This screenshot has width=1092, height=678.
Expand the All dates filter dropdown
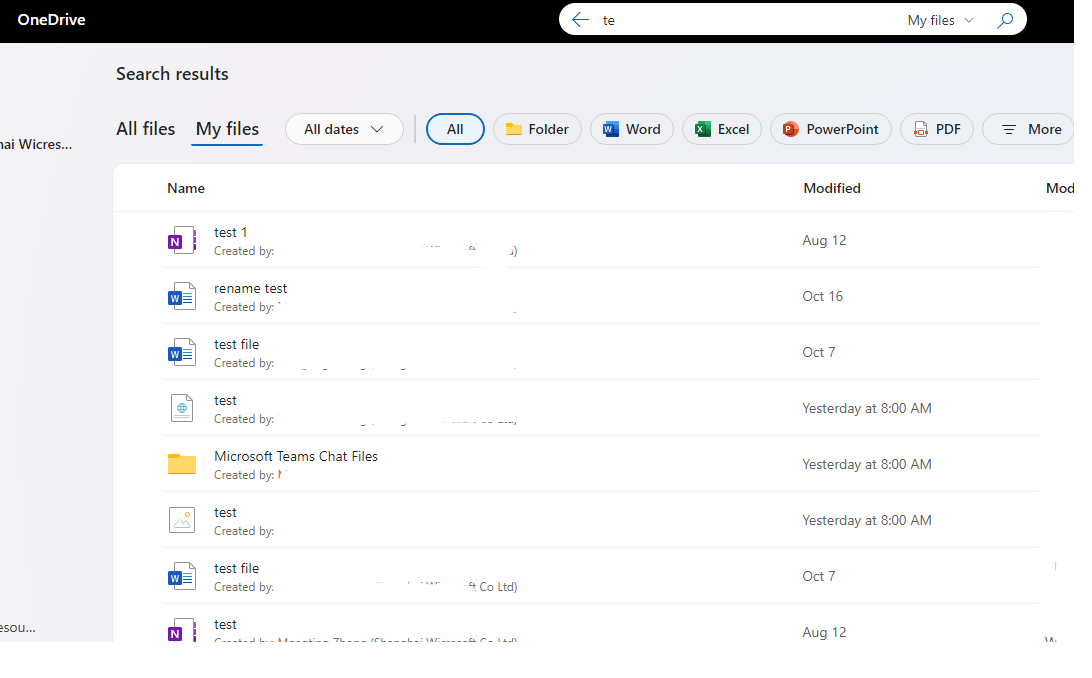pyautogui.click(x=344, y=129)
